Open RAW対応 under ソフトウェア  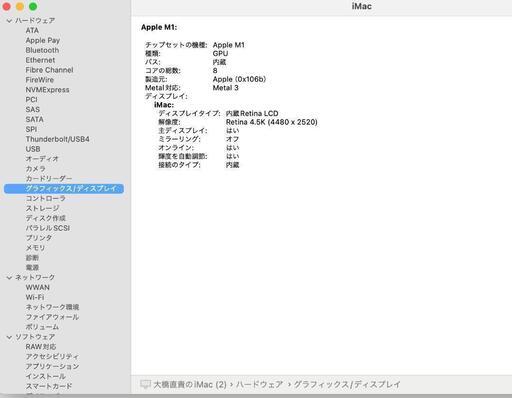[x=41, y=347]
